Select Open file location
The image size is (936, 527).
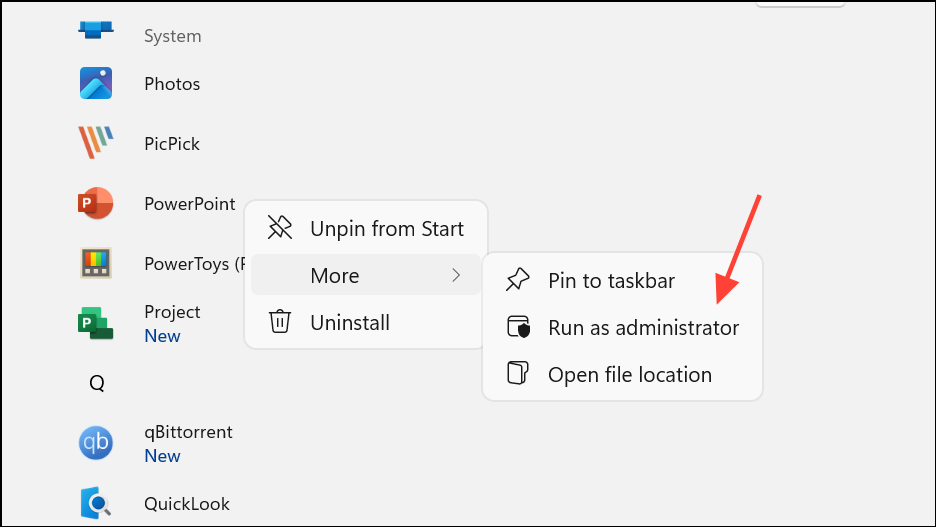629,375
